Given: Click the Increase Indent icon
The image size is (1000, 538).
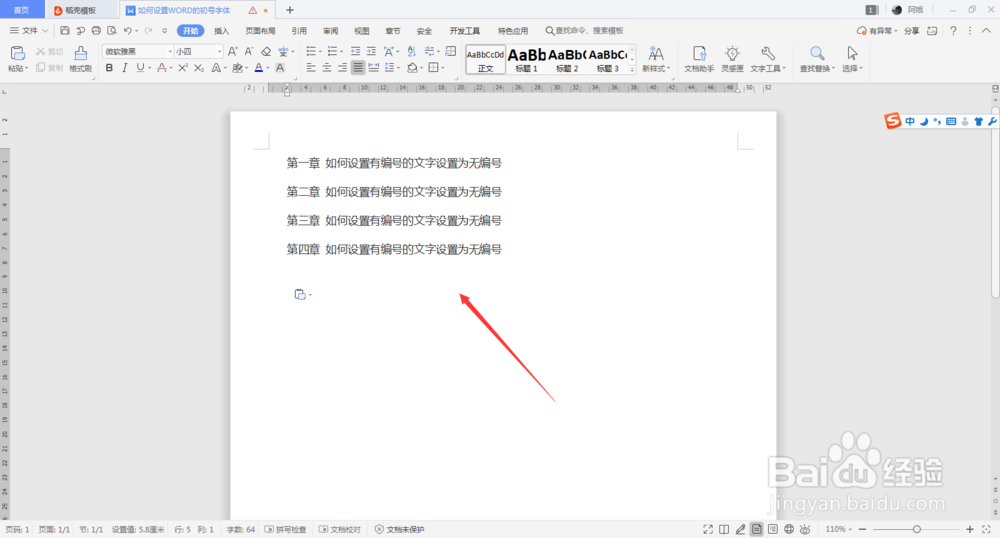Looking at the screenshot, I should (371, 52).
